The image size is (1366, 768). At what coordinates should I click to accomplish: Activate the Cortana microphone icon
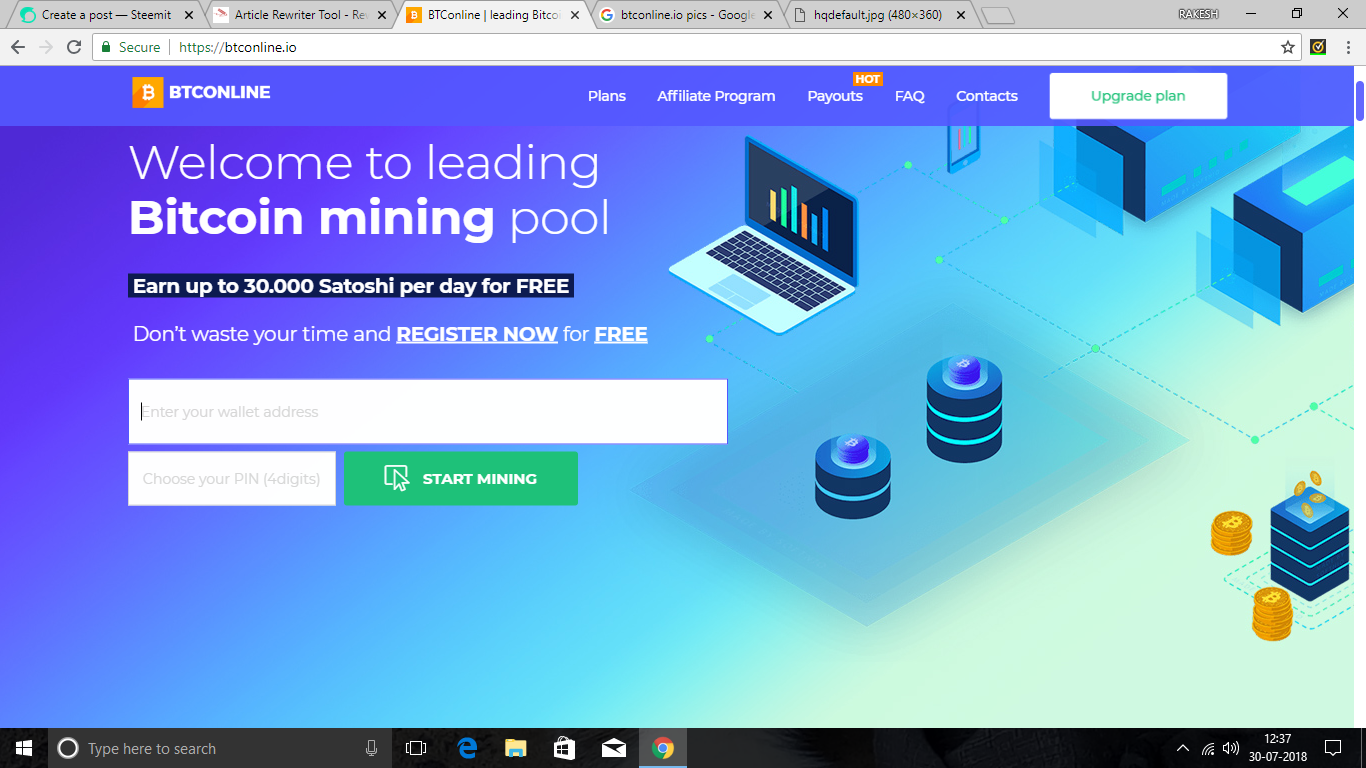coord(371,748)
